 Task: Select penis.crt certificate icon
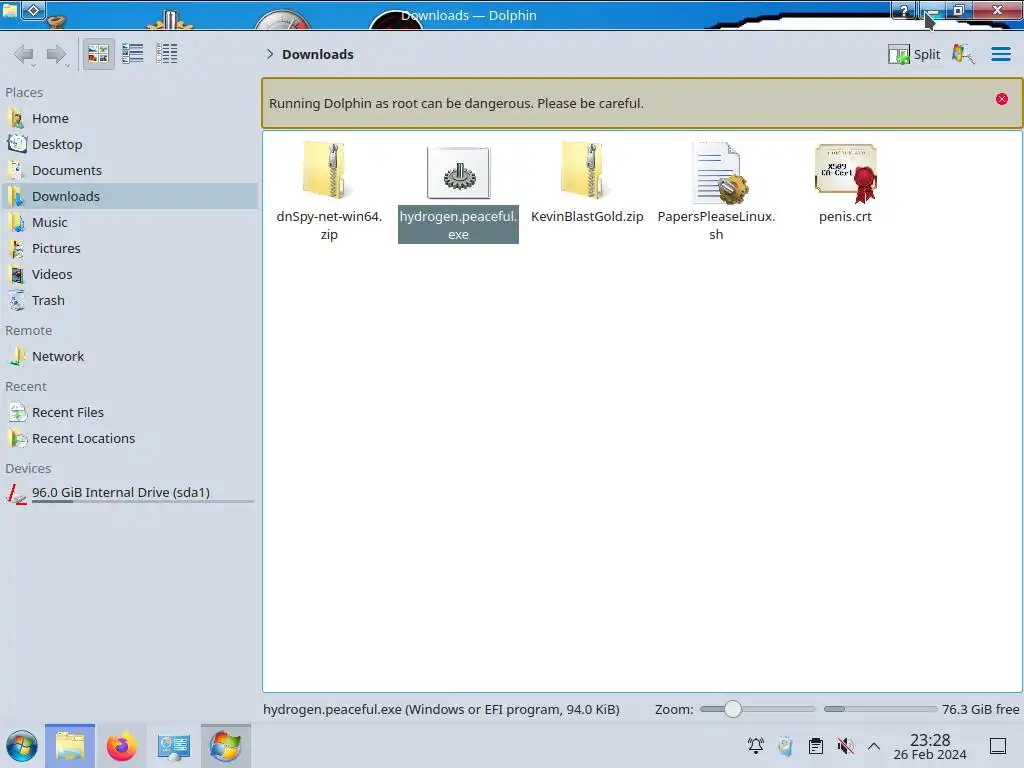tap(846, 173)
